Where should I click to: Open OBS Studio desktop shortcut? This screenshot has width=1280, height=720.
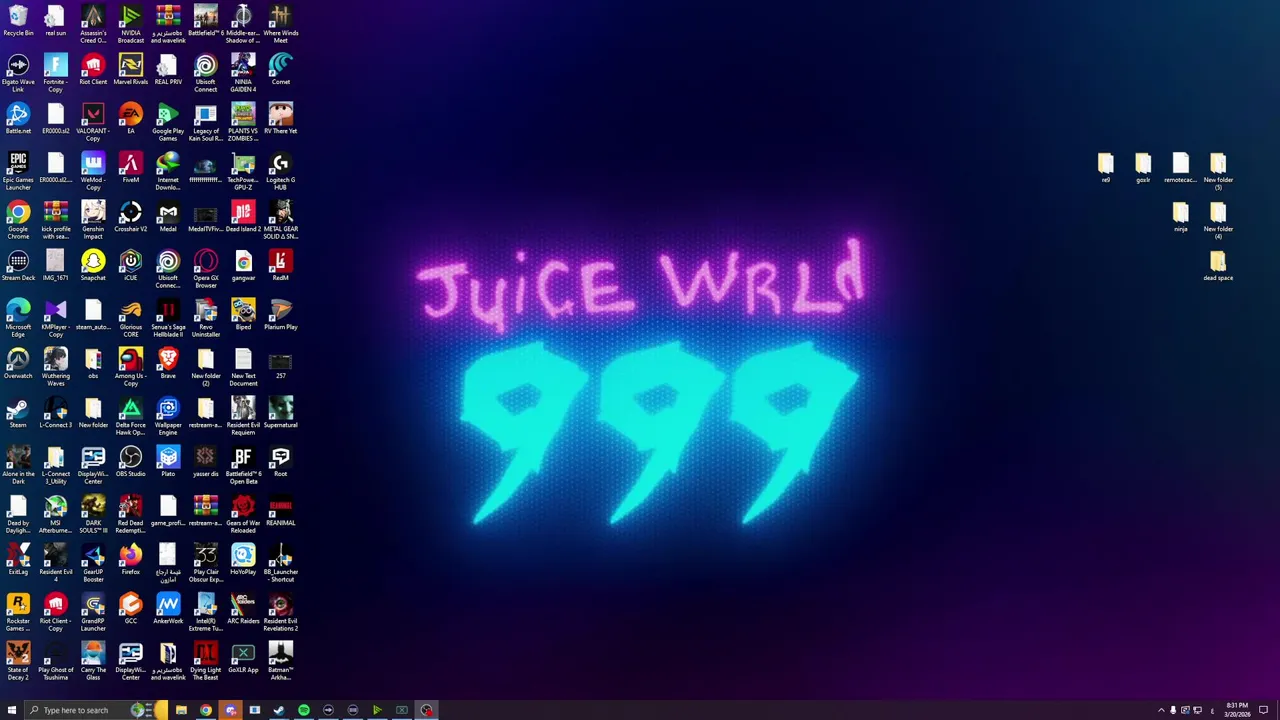click(130, 462)
